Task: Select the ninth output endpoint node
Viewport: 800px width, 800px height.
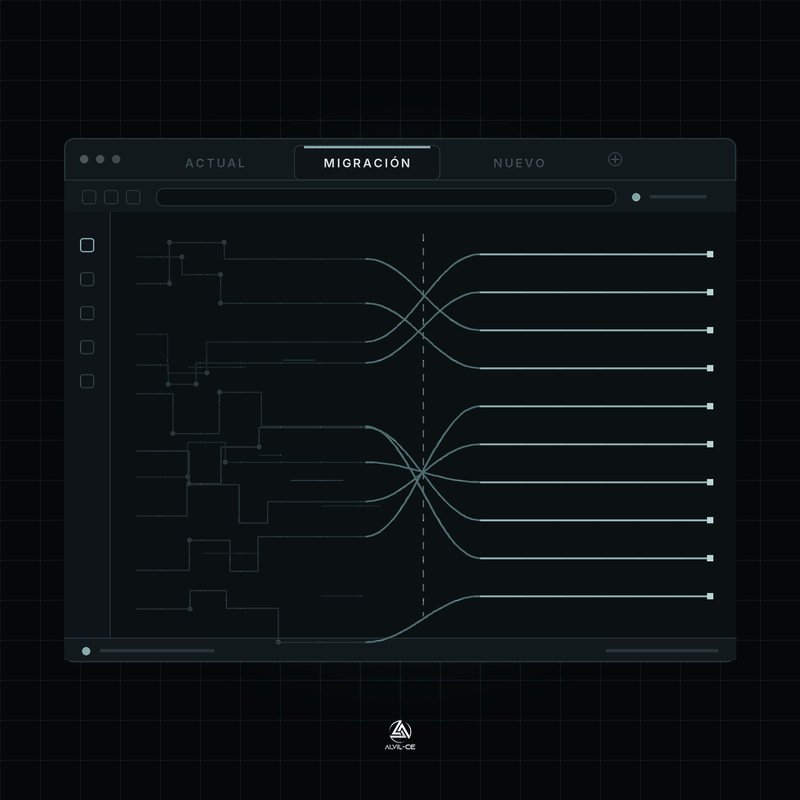Action: (710, 558)
